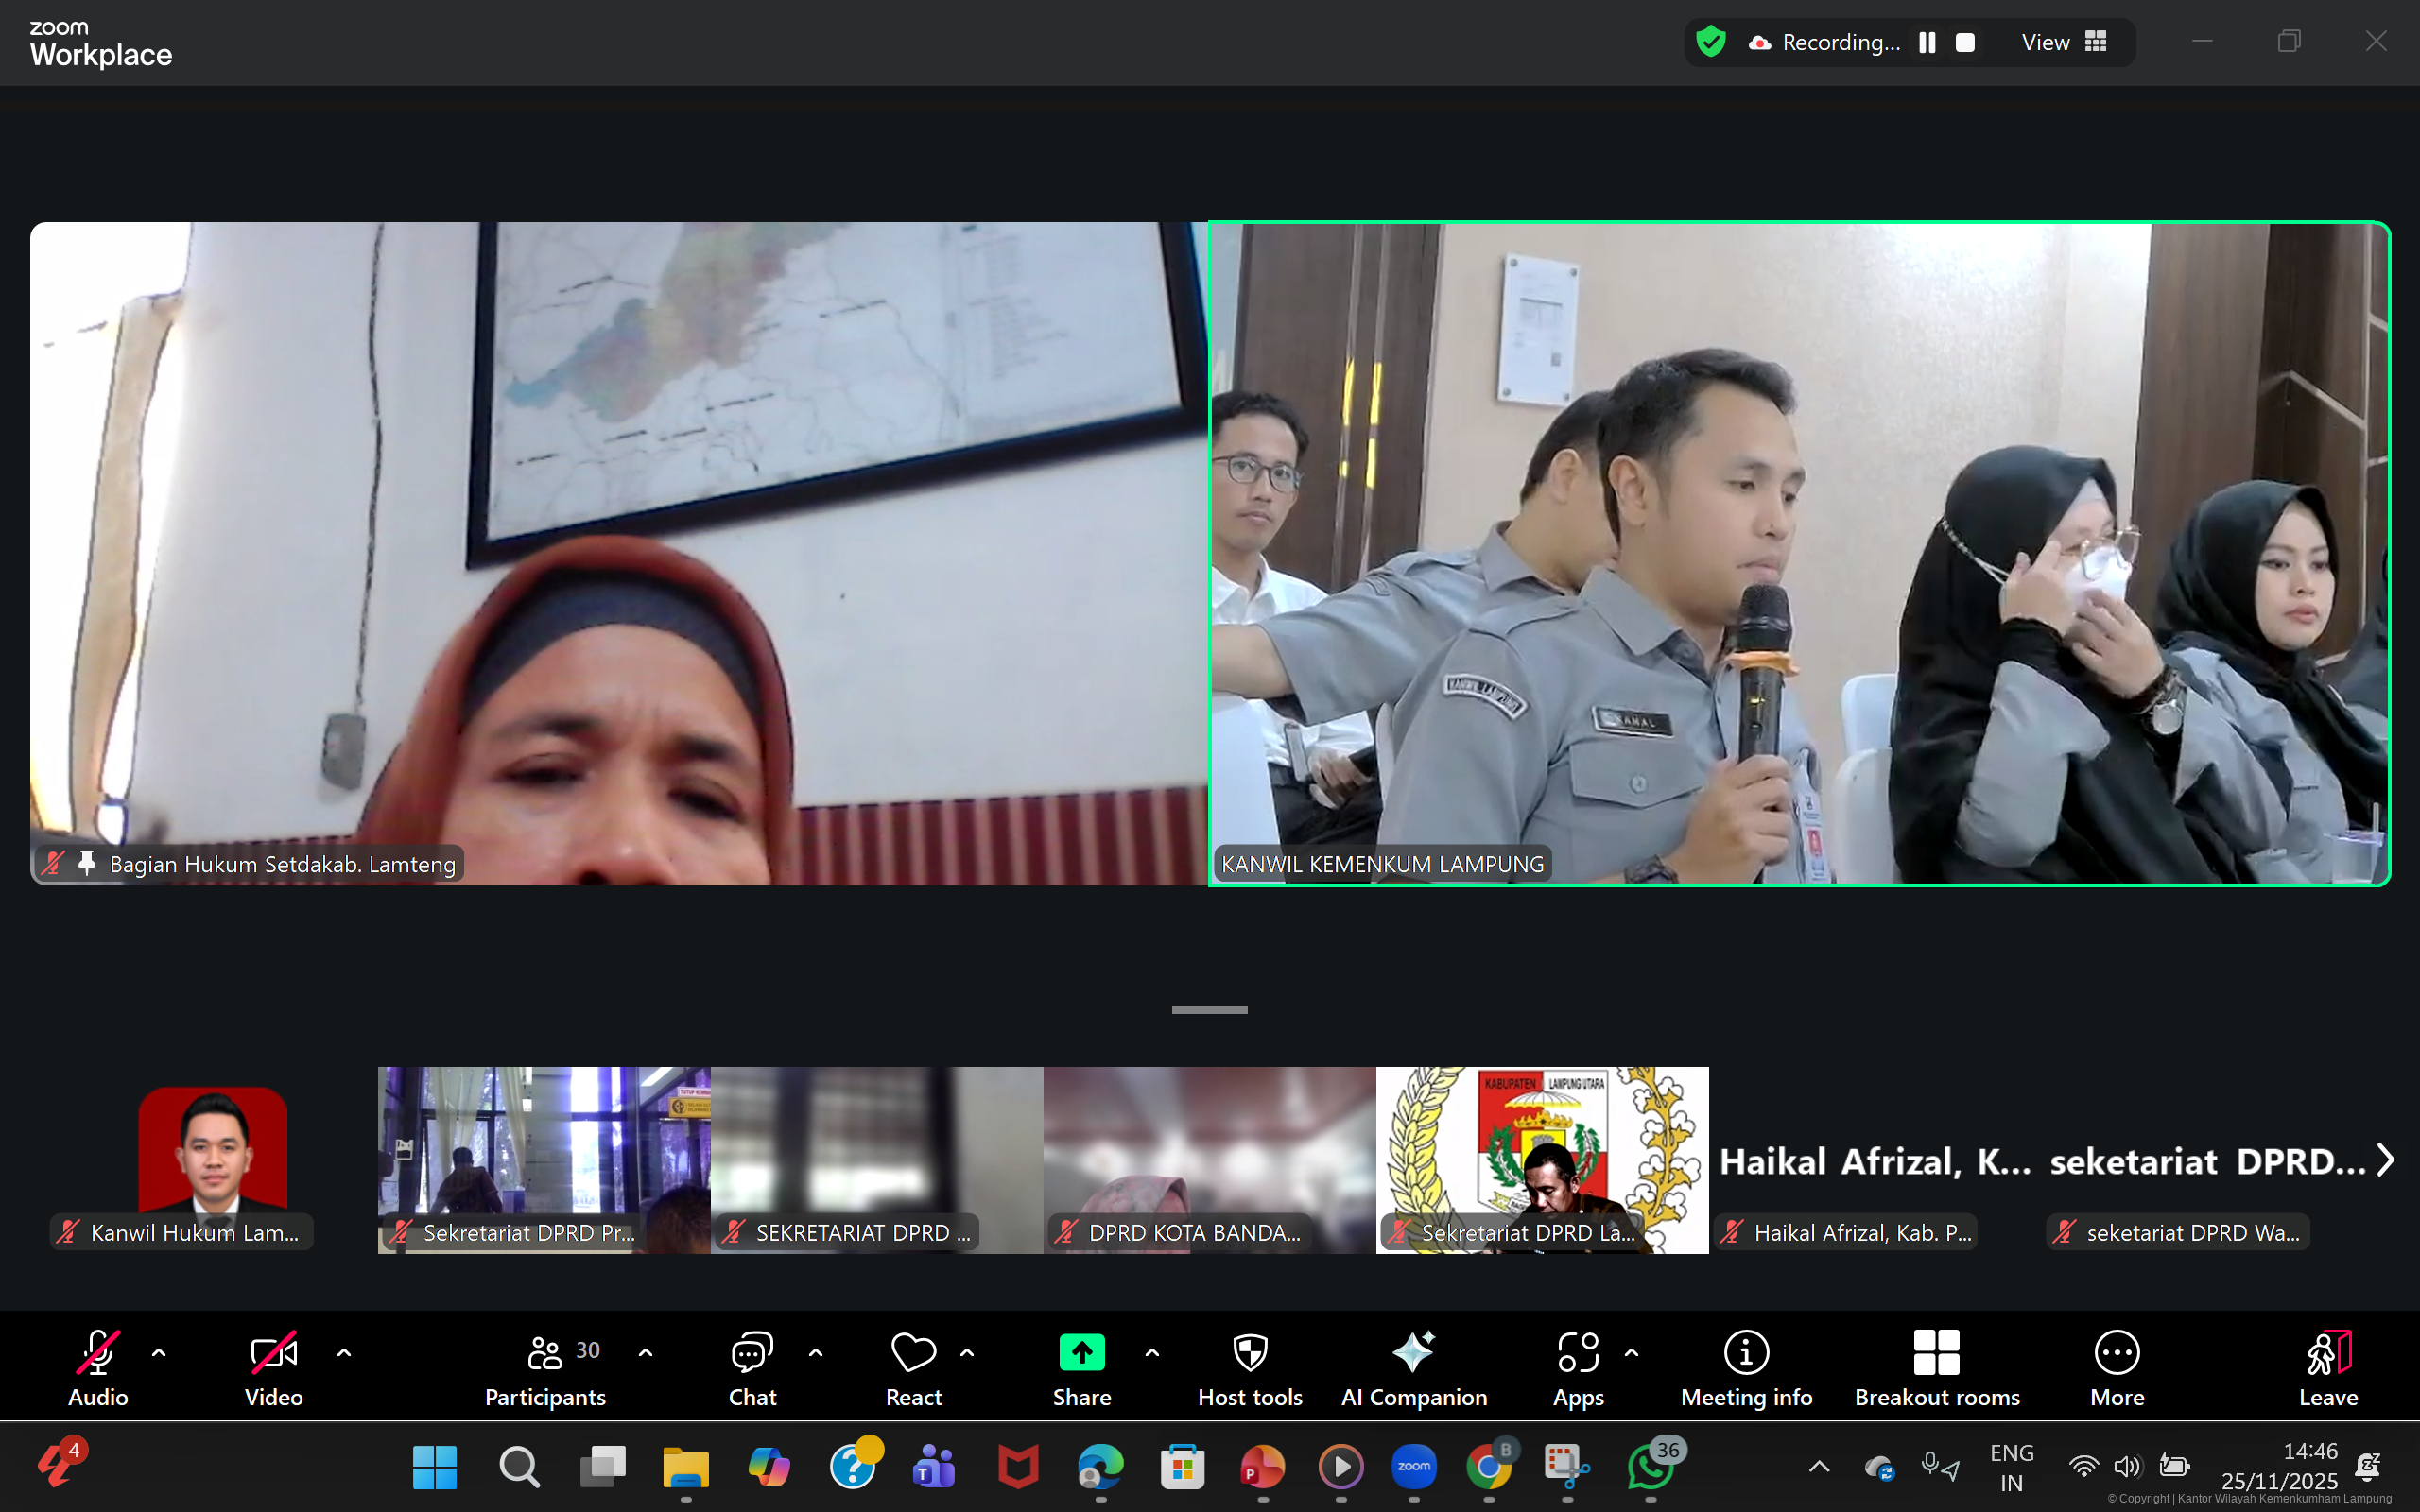Open the More options menu

[2117, 1368]
